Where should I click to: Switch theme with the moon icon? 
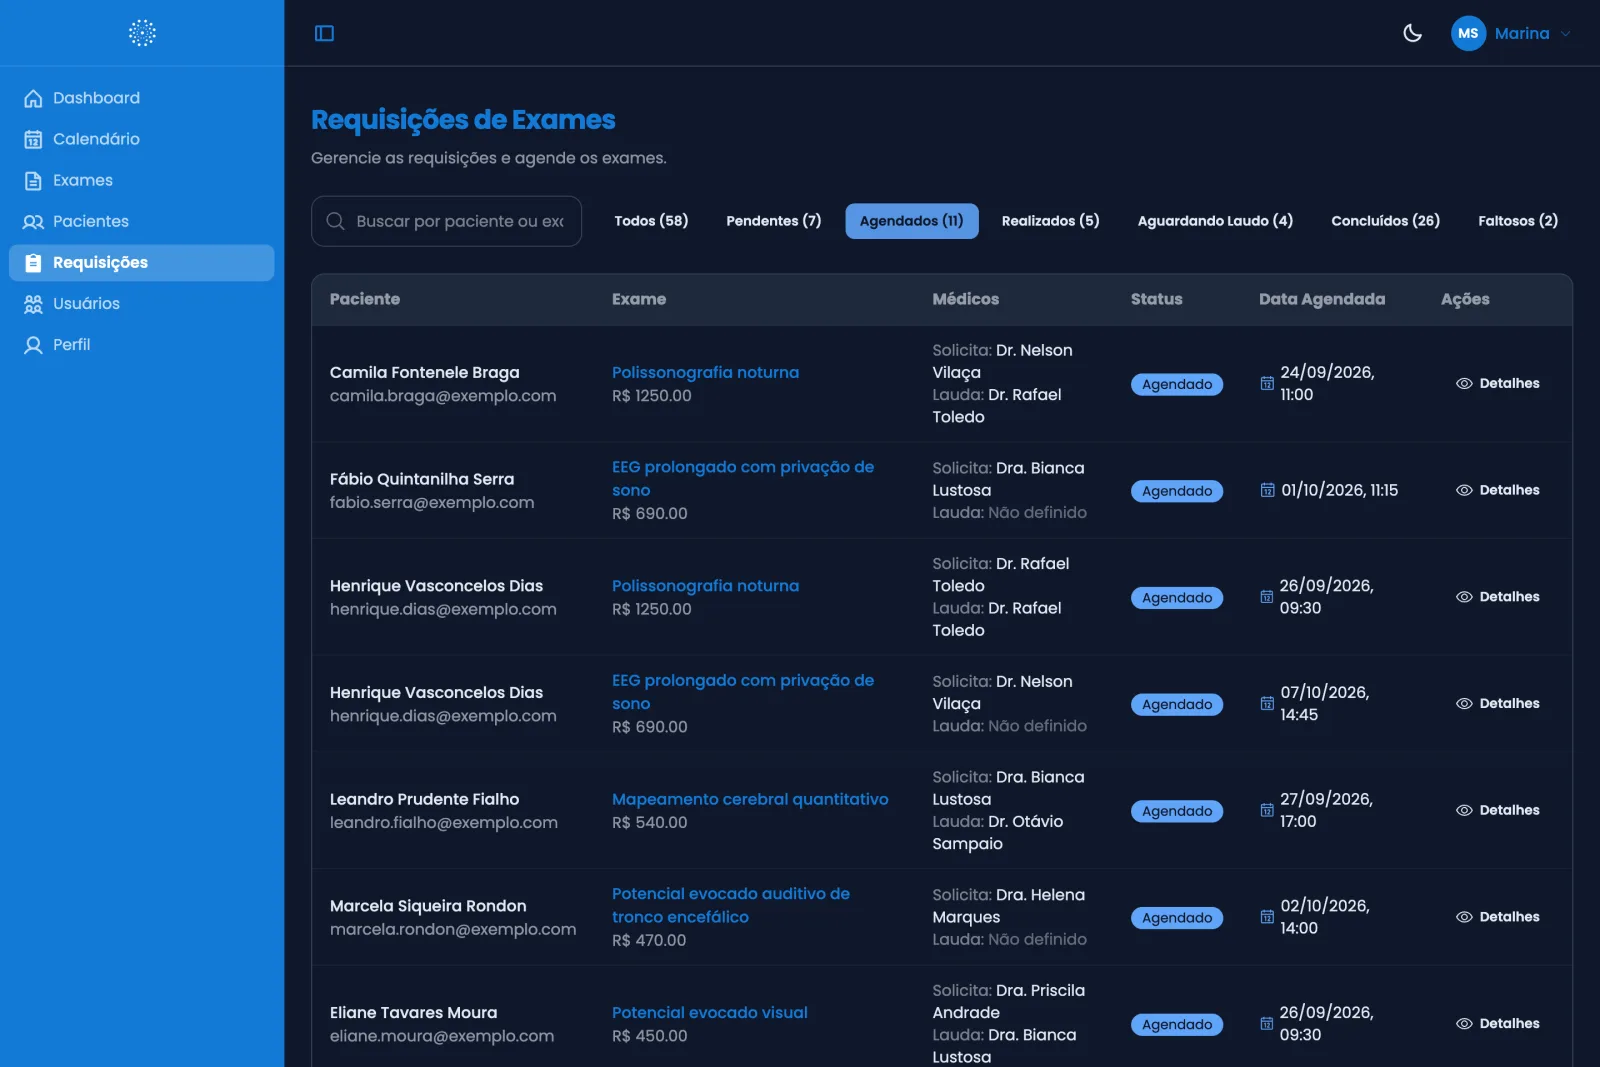[1412, 33]
